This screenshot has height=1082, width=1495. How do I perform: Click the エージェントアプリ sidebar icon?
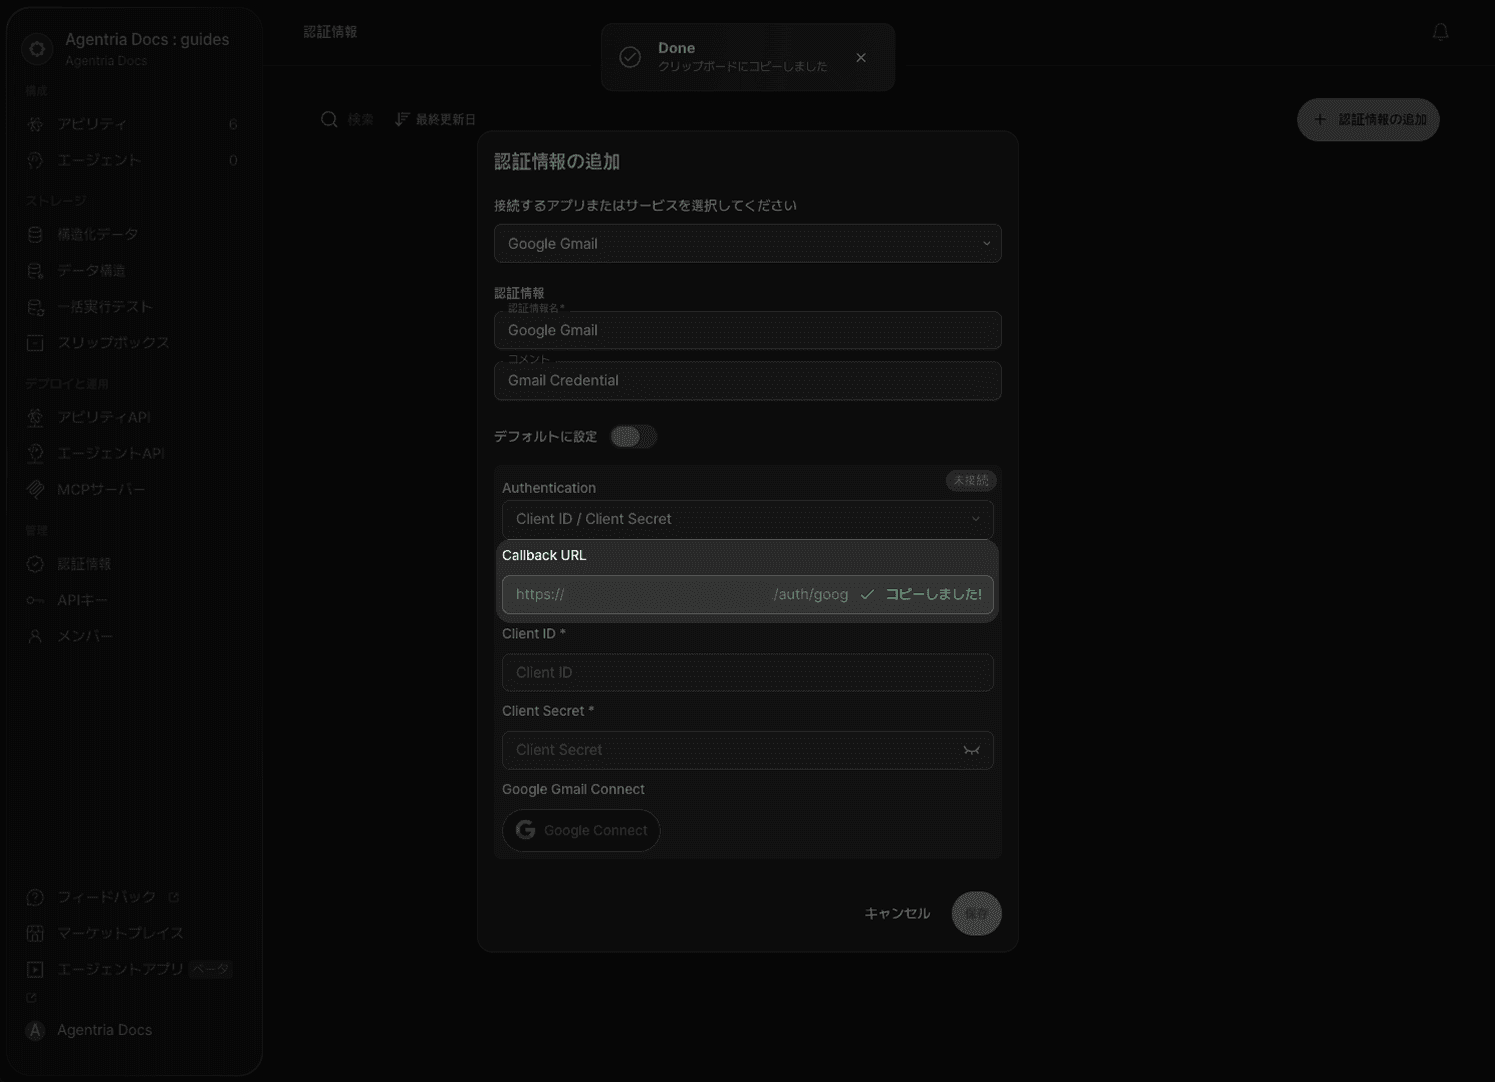click(x=35, y=969)
